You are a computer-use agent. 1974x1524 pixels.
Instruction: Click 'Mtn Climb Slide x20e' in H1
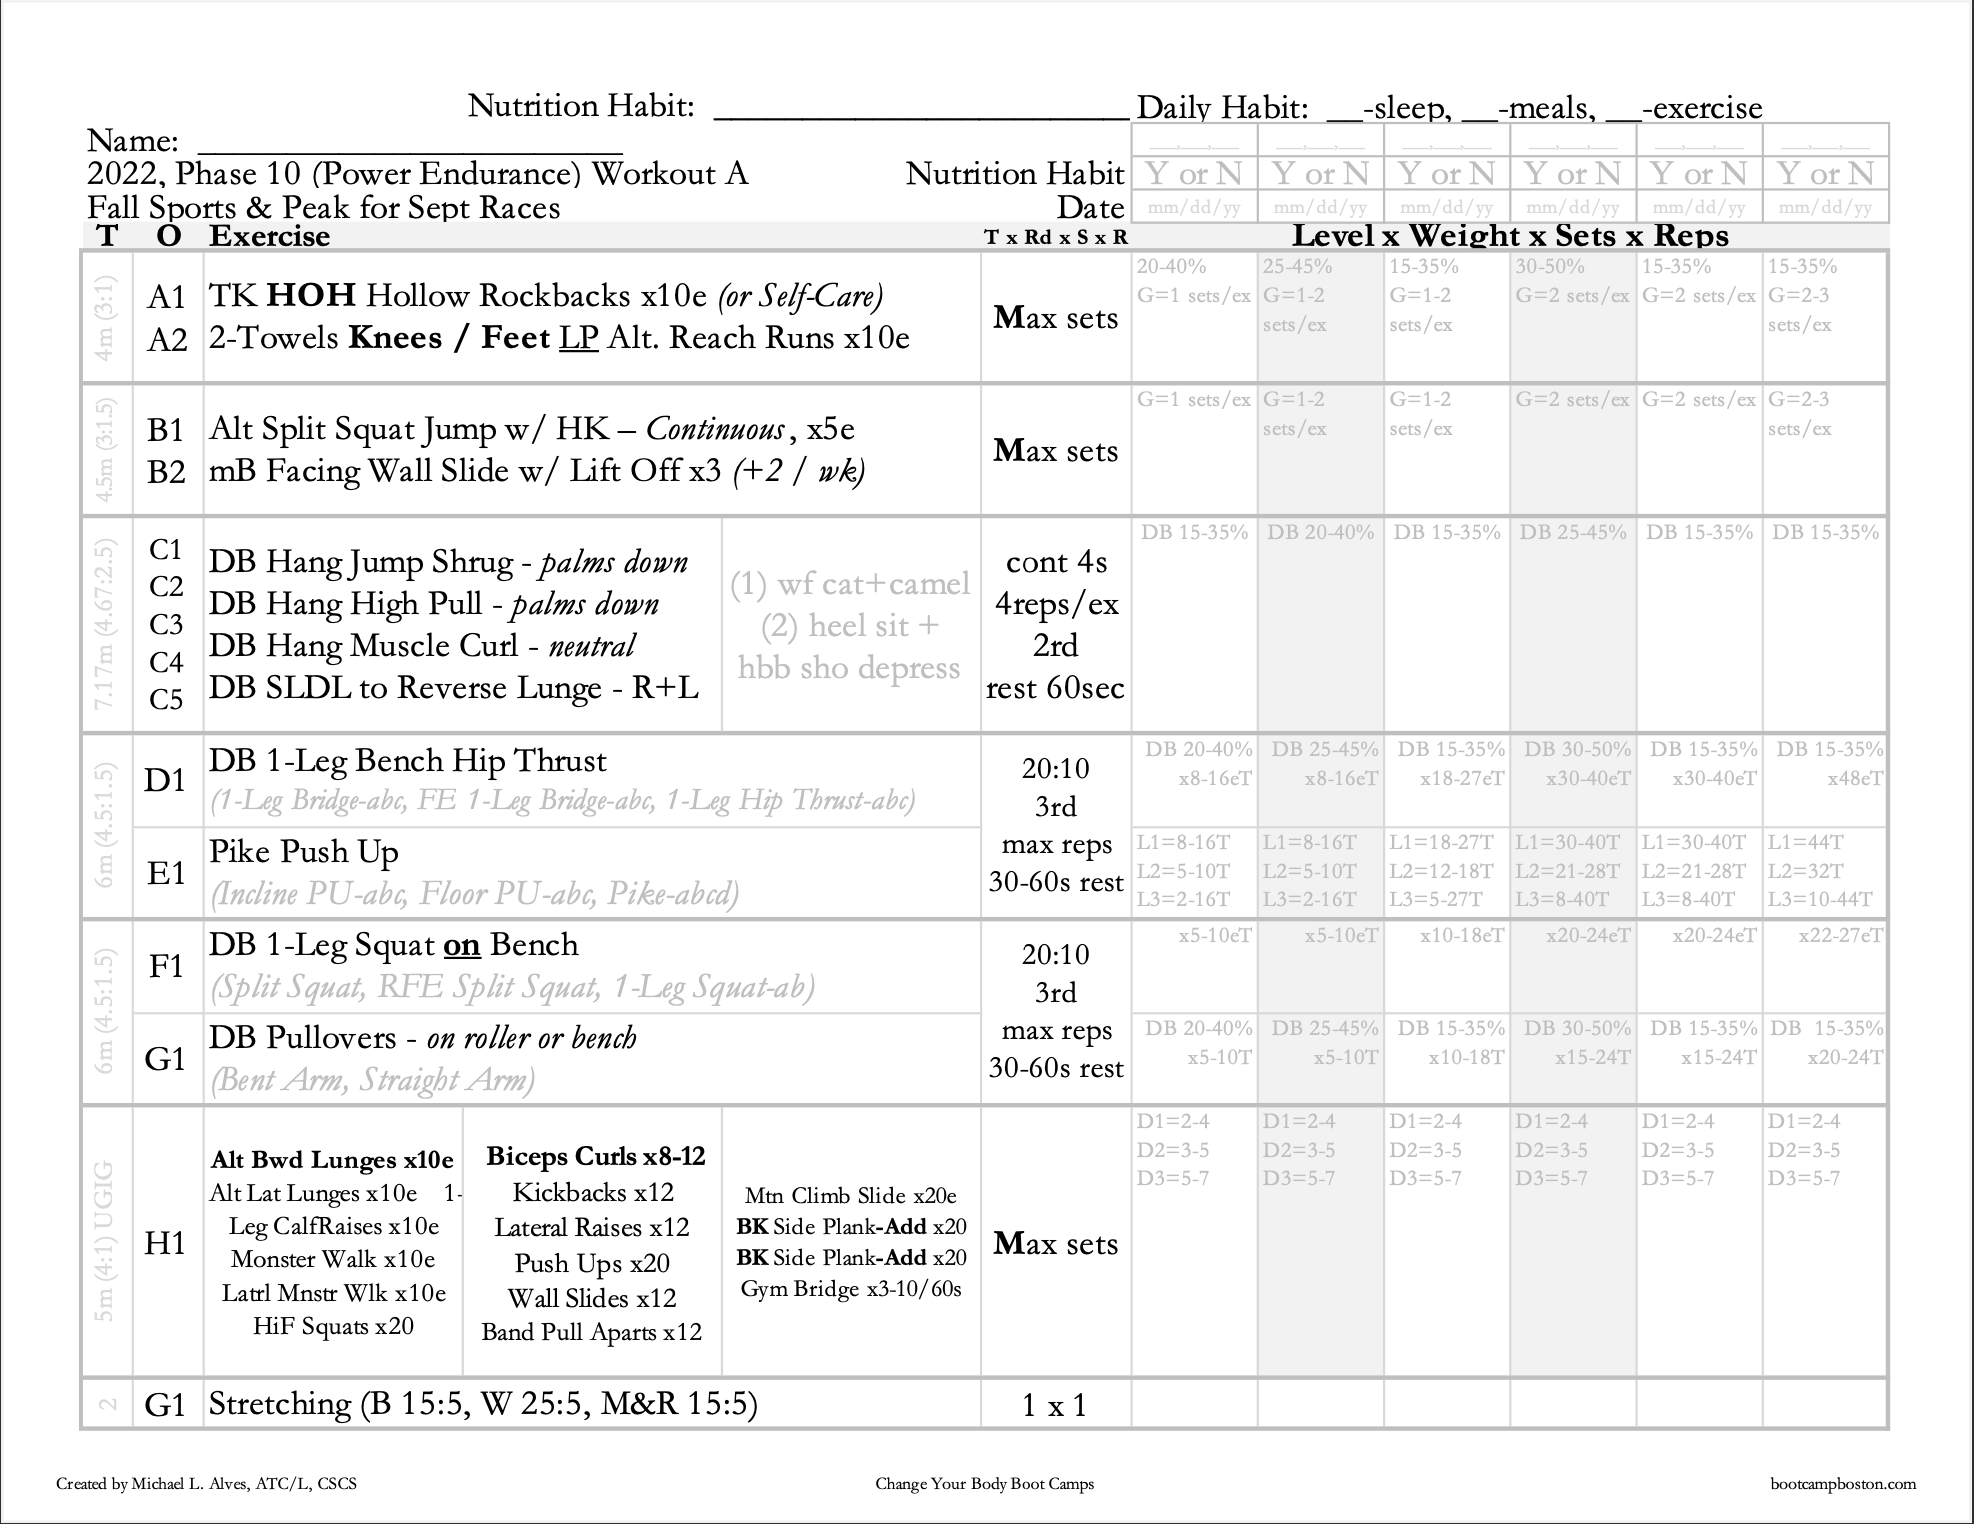coord(851,1196)
